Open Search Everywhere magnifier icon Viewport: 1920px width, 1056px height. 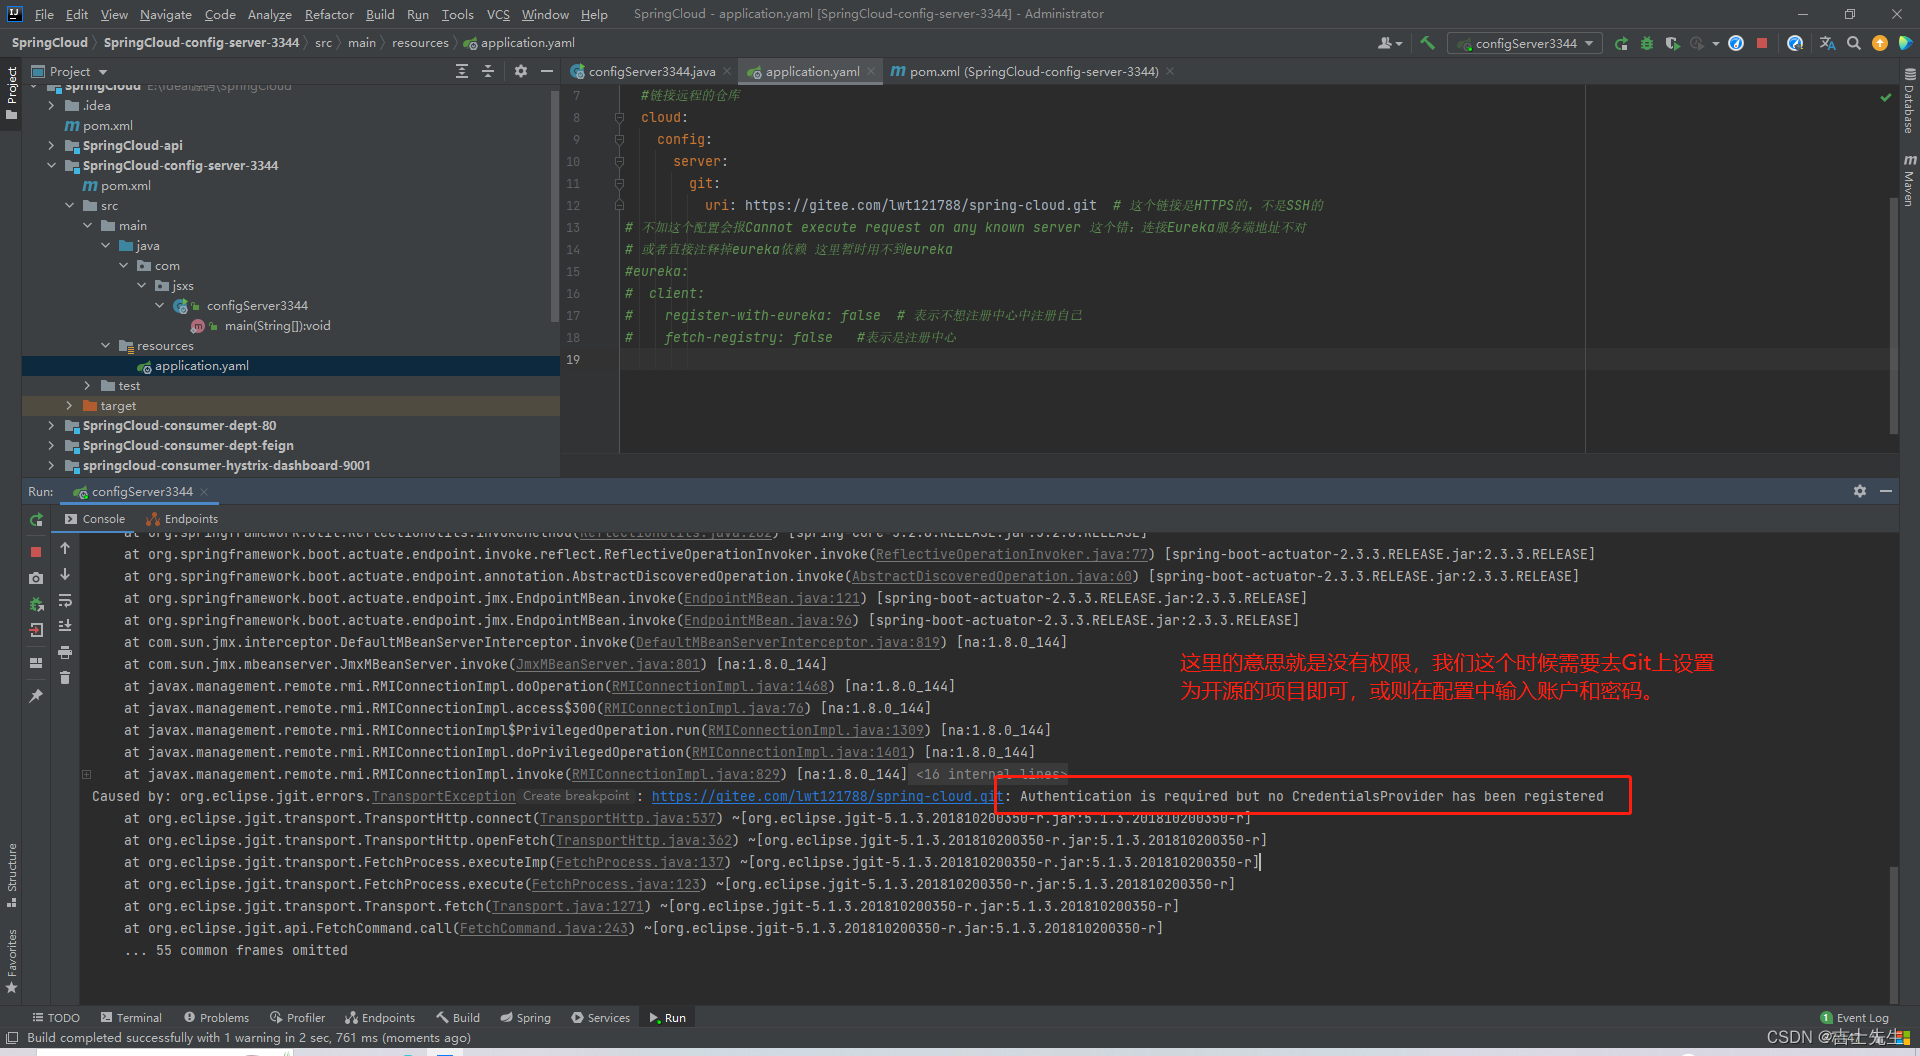[x=1853, y=43]
